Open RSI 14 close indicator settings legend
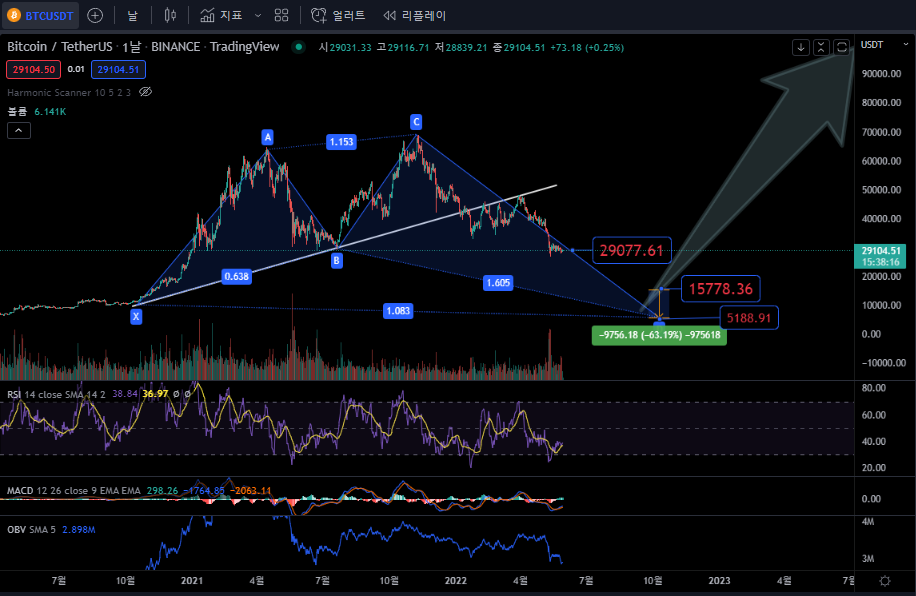This screenshot has height=596, width=916. point(56,394)
